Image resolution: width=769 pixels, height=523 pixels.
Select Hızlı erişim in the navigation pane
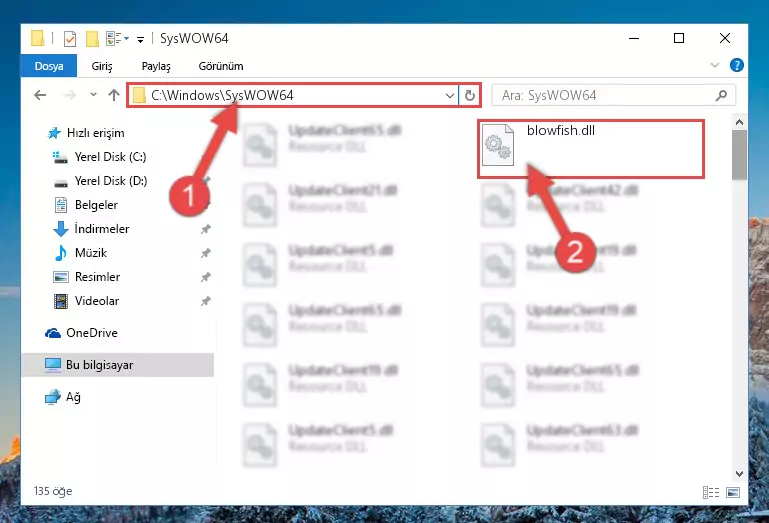pos(85,133)
